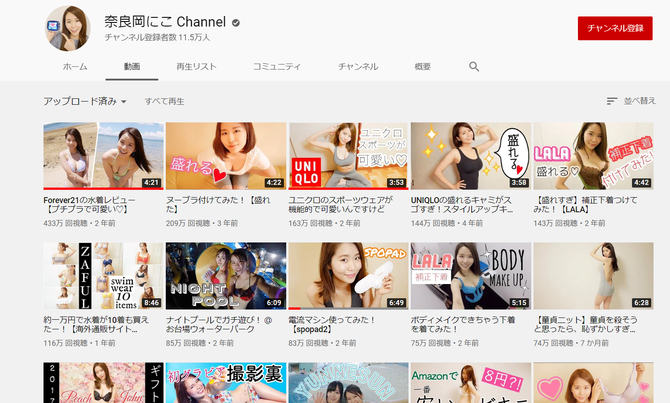Click title ヌーブラ付けてみた！

[x=218, y=205]
